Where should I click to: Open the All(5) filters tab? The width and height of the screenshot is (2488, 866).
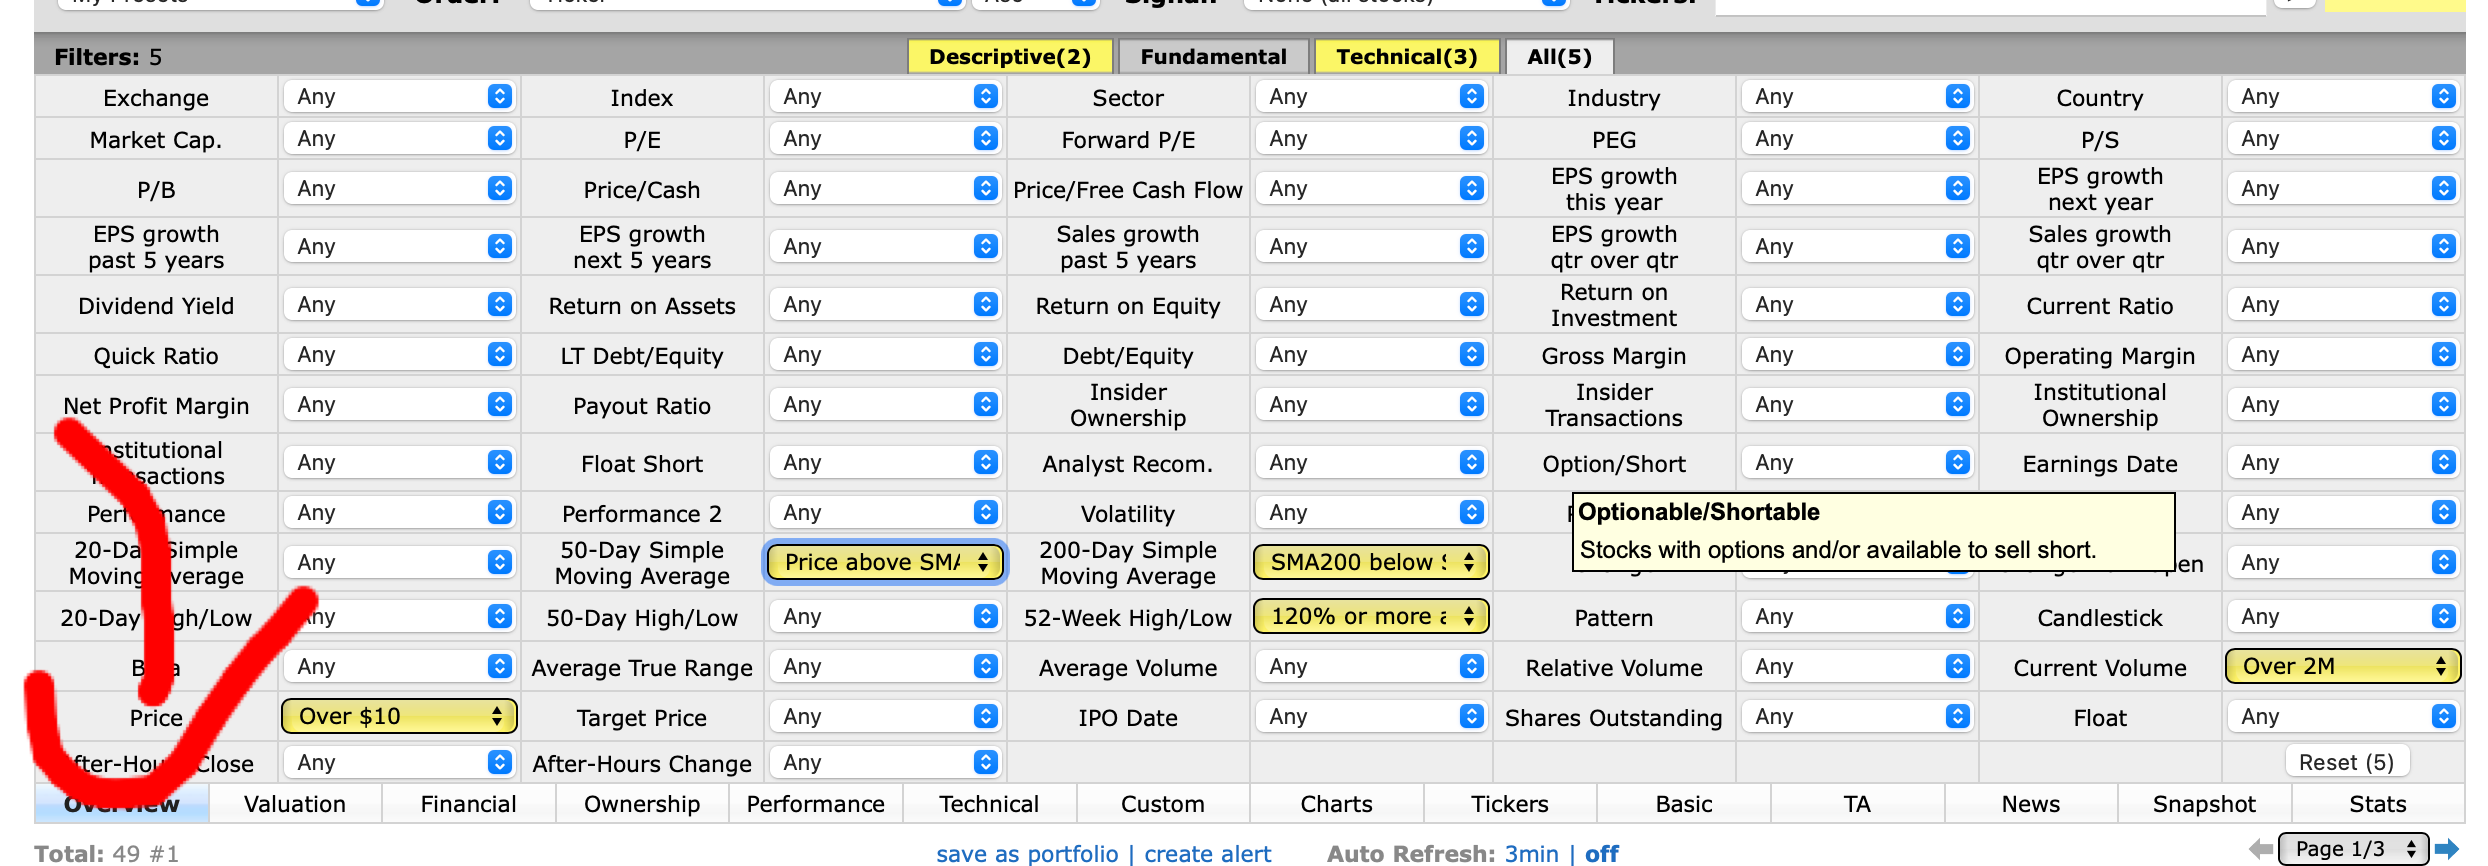coord(1559,57)
